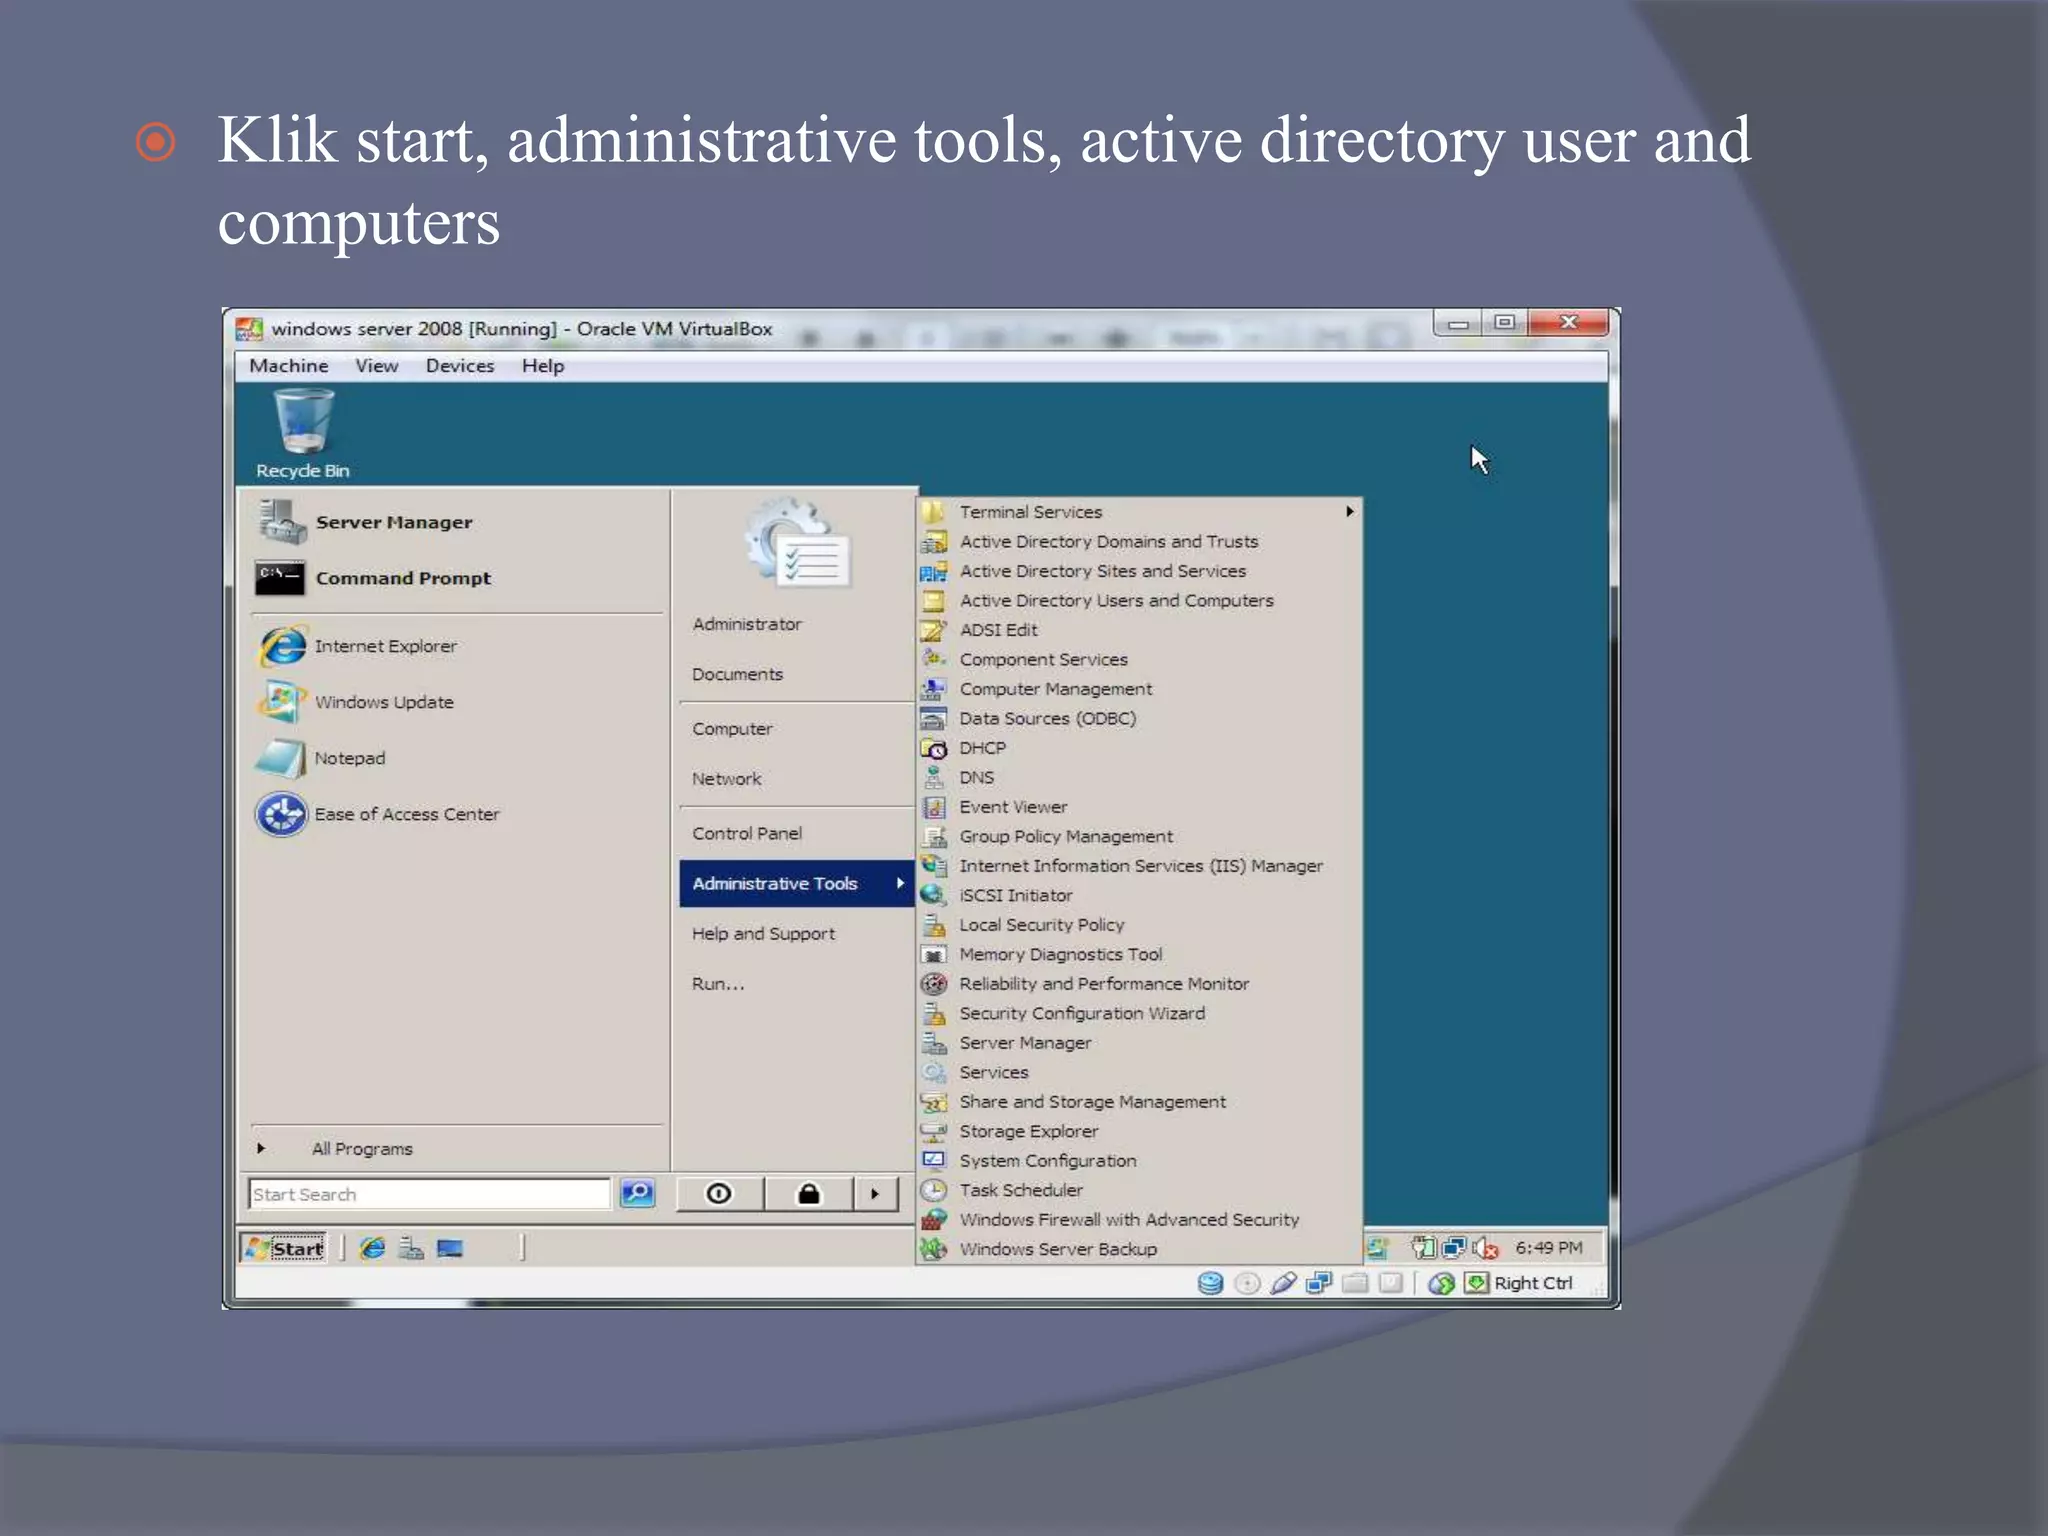Open Reliability and Performance Monitor
This screenshot has height=1536, width=2048.
[1139, 984]
